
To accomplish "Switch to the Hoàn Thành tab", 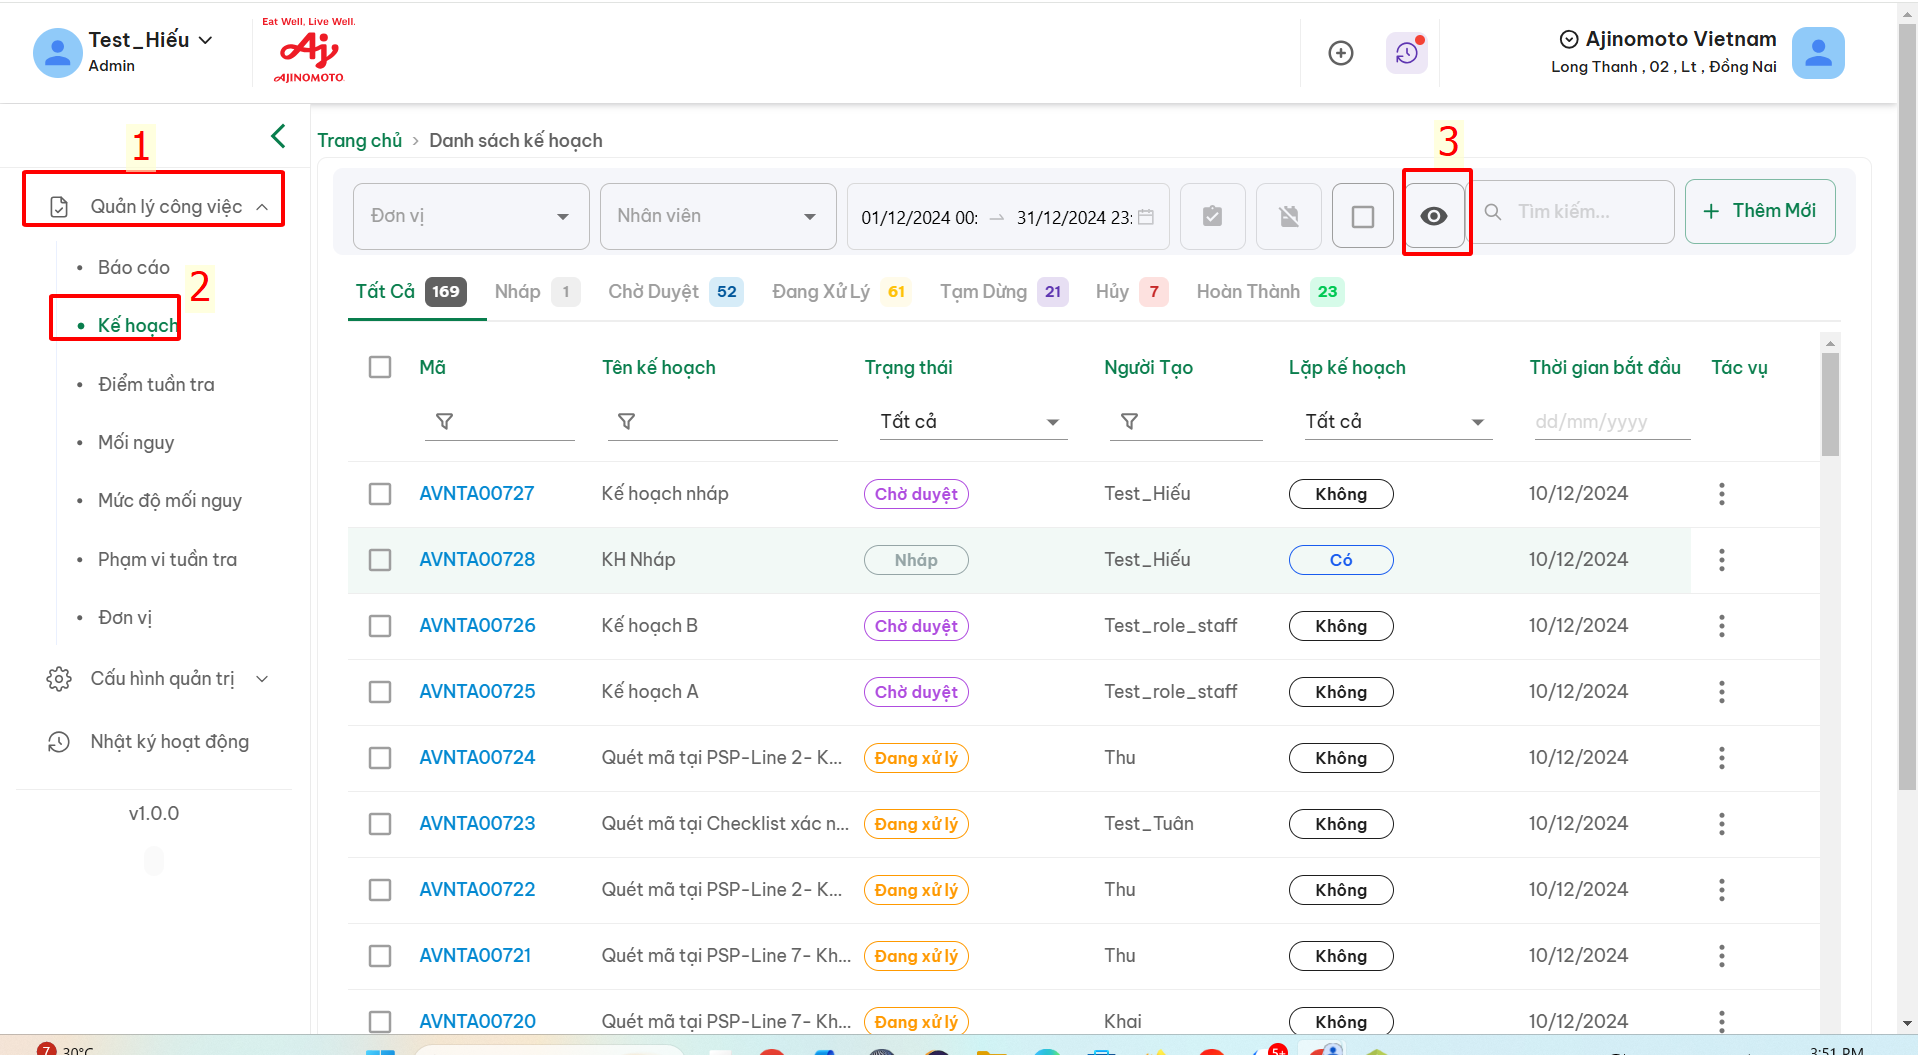I will 1270,292.
